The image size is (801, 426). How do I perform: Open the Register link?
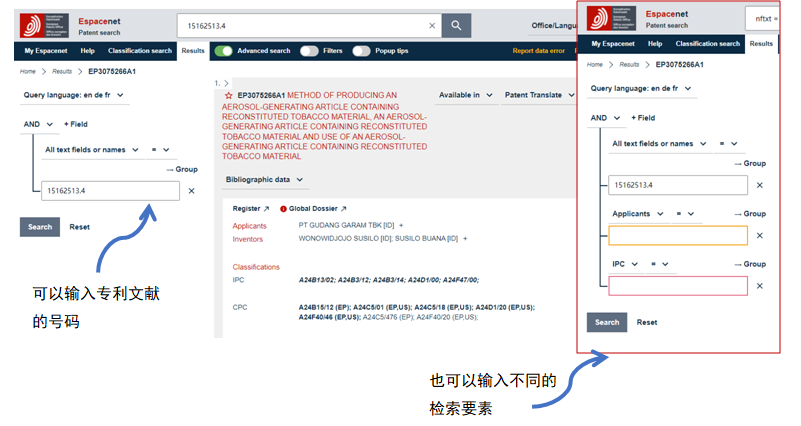point(251,209)
